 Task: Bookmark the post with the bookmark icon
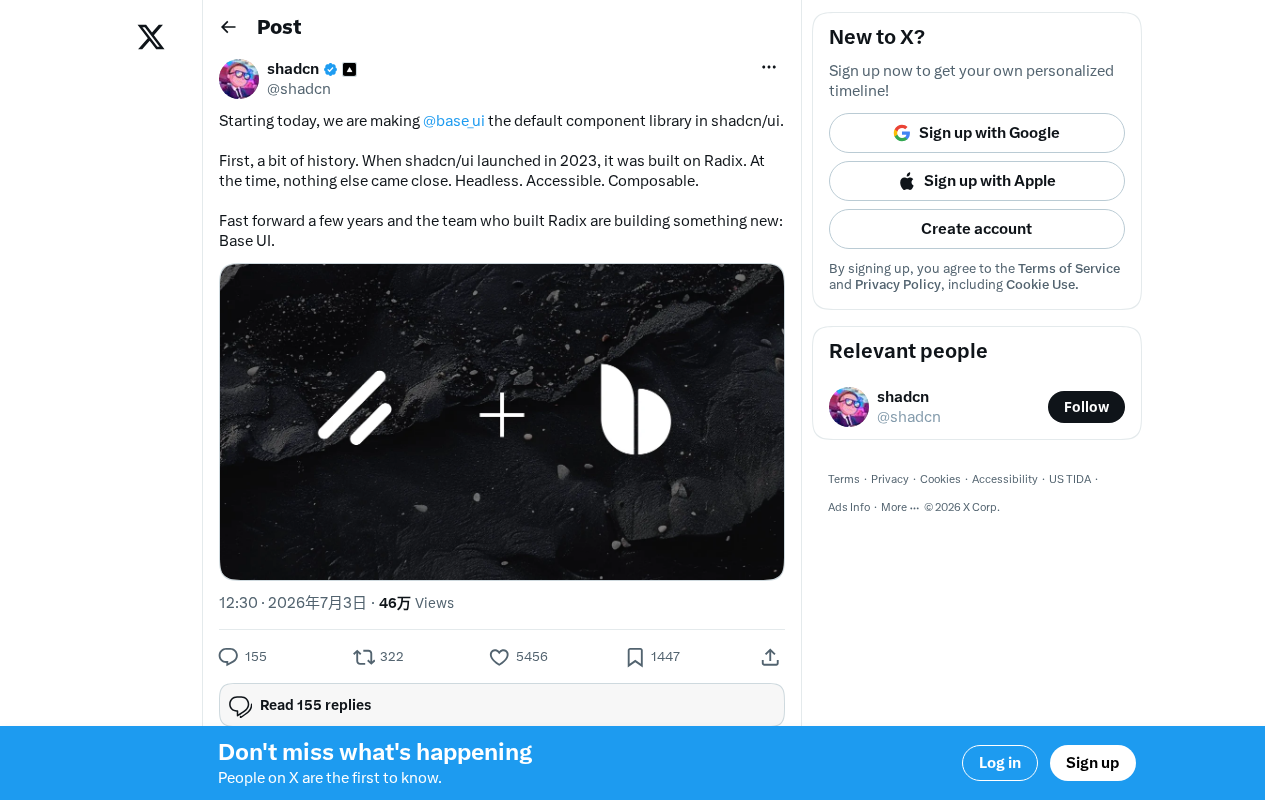coord(635,657)
